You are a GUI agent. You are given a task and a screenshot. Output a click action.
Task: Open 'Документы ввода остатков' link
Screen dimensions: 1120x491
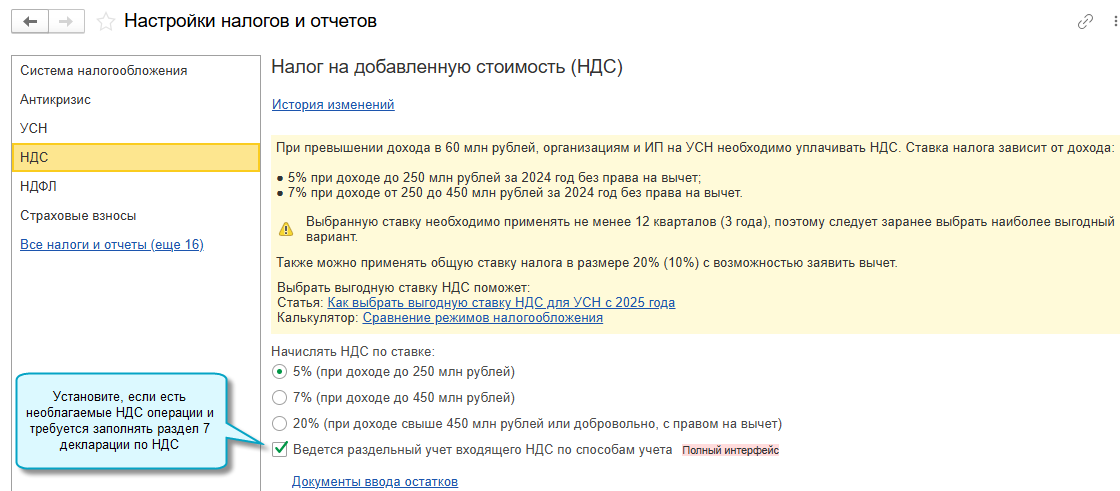[374, 482]
